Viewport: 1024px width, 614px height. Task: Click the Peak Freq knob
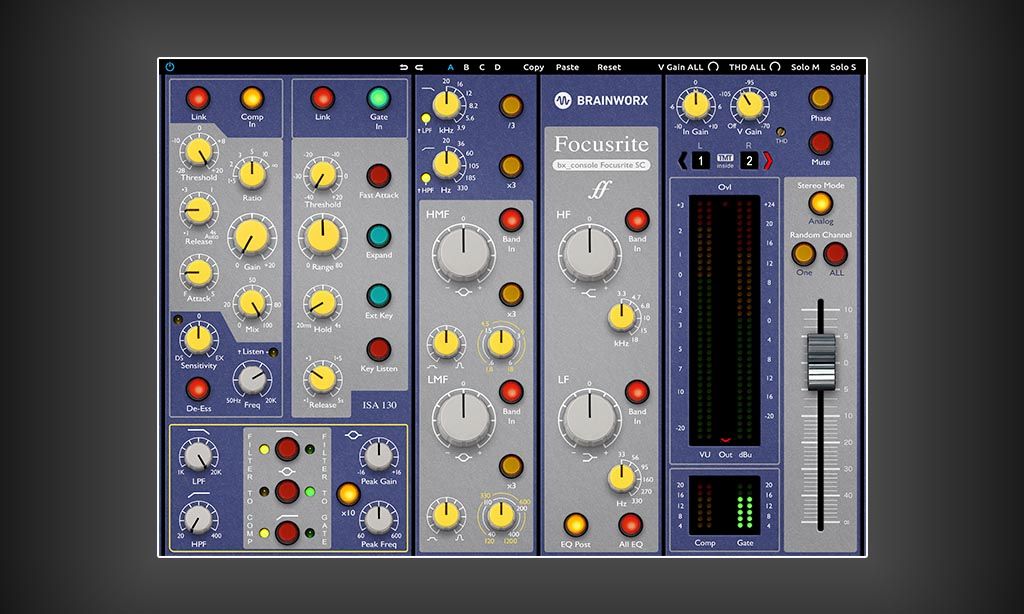378,519
